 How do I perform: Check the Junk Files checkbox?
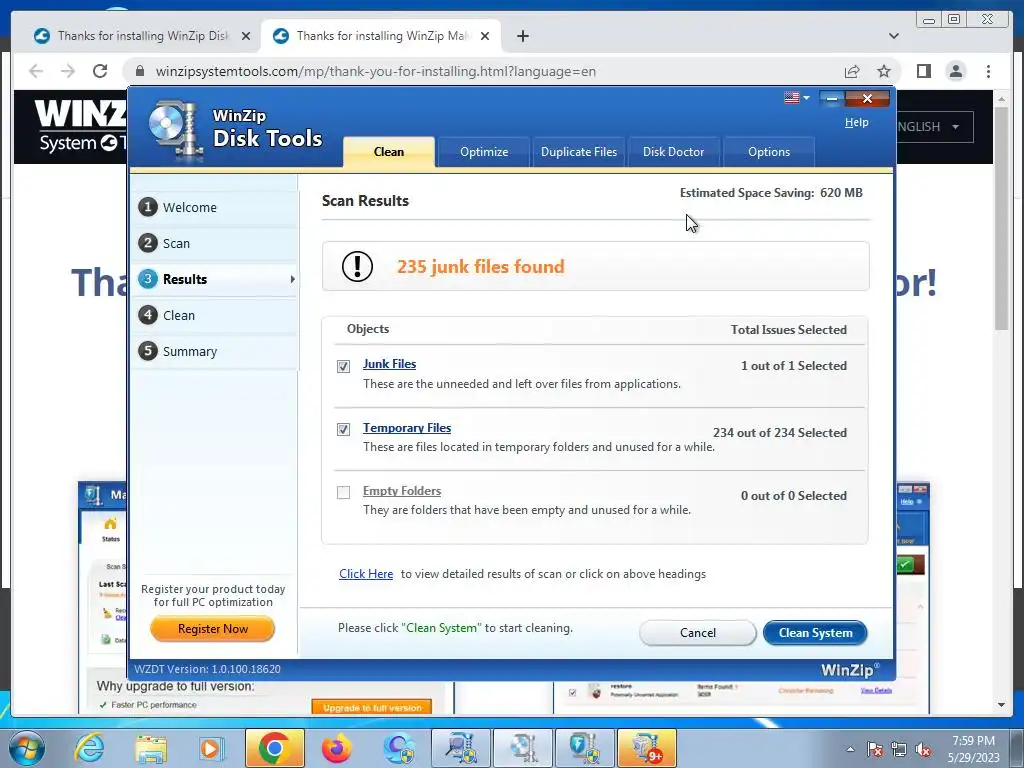pyautogui.click(x=344, y=366)
